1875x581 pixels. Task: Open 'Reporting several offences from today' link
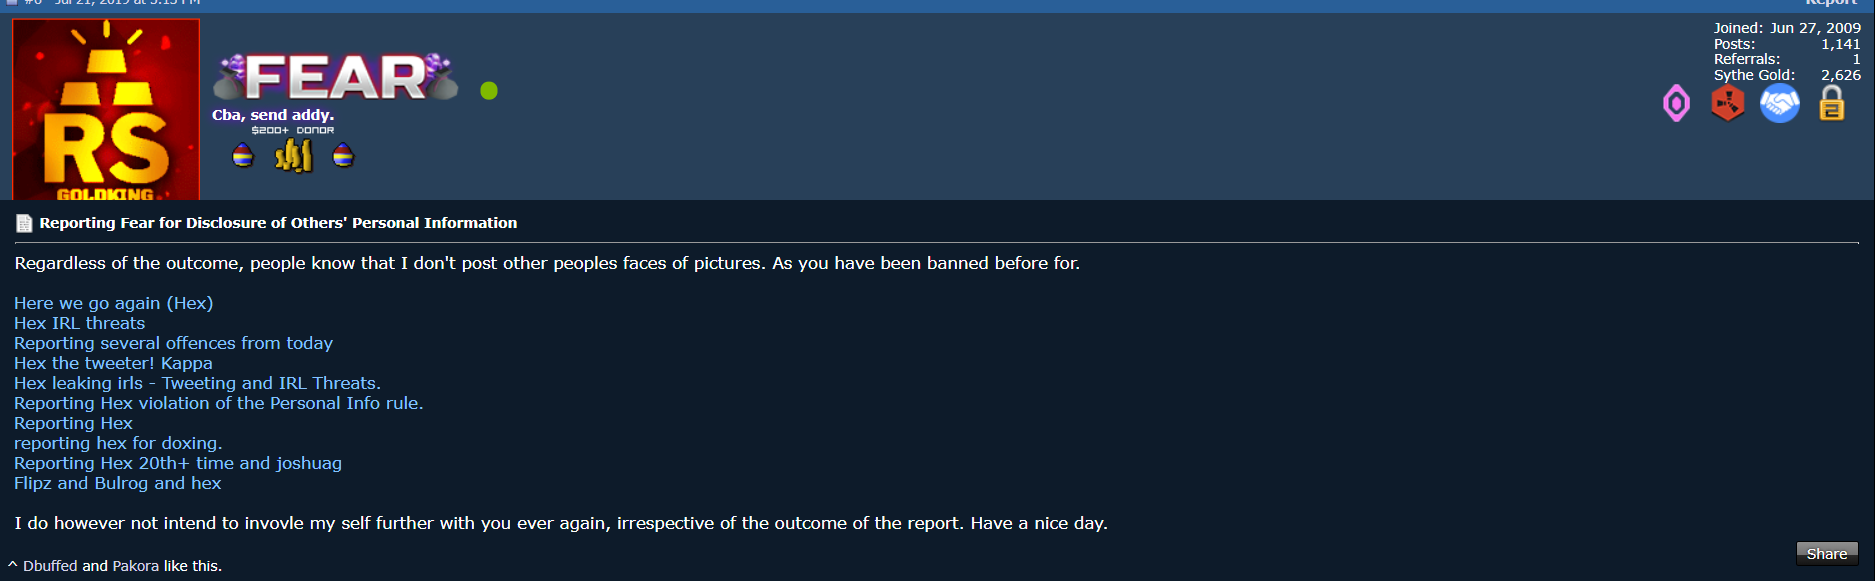point(174,343)
